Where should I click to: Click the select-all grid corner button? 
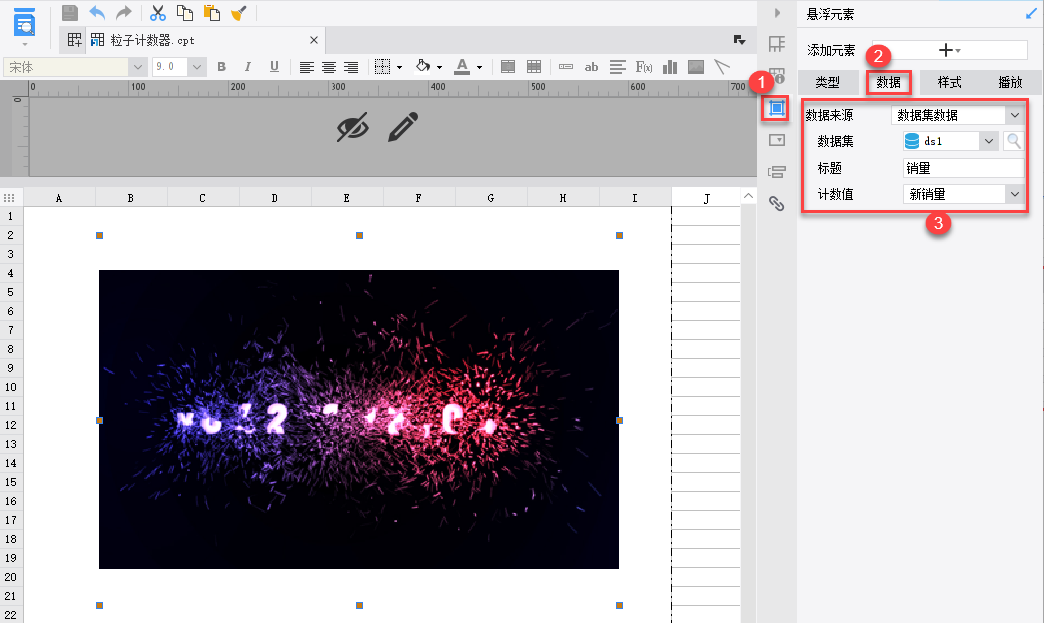[9, 198]
